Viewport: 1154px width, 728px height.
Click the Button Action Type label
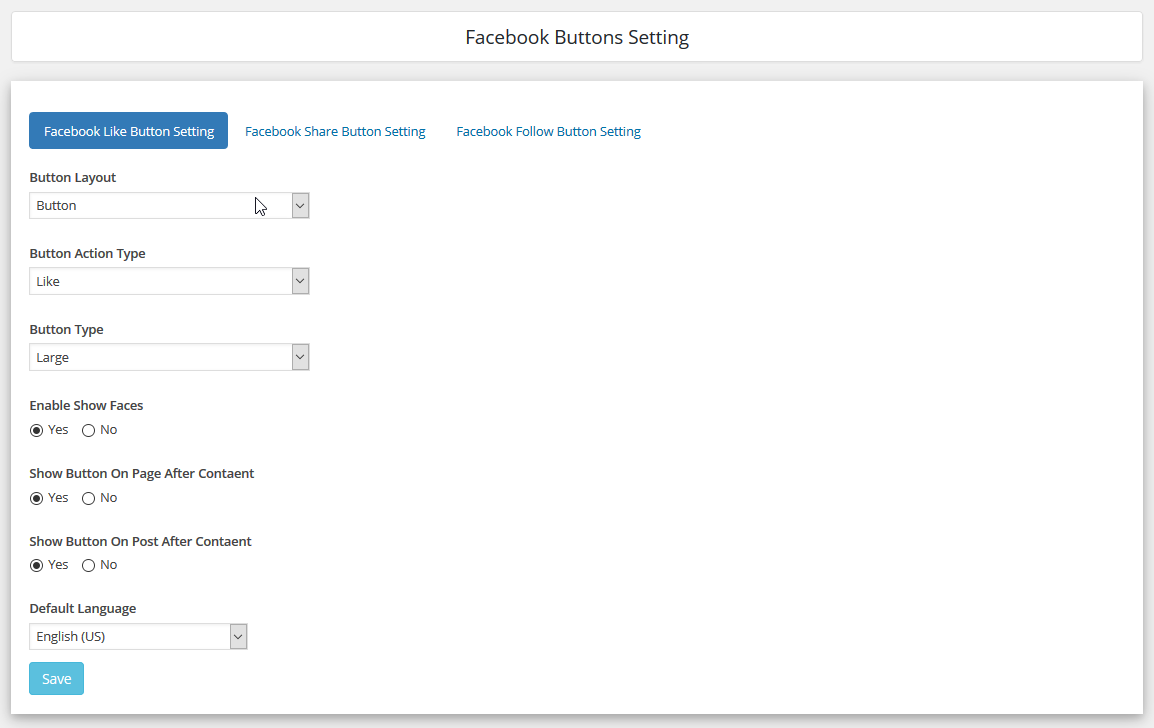88,253
